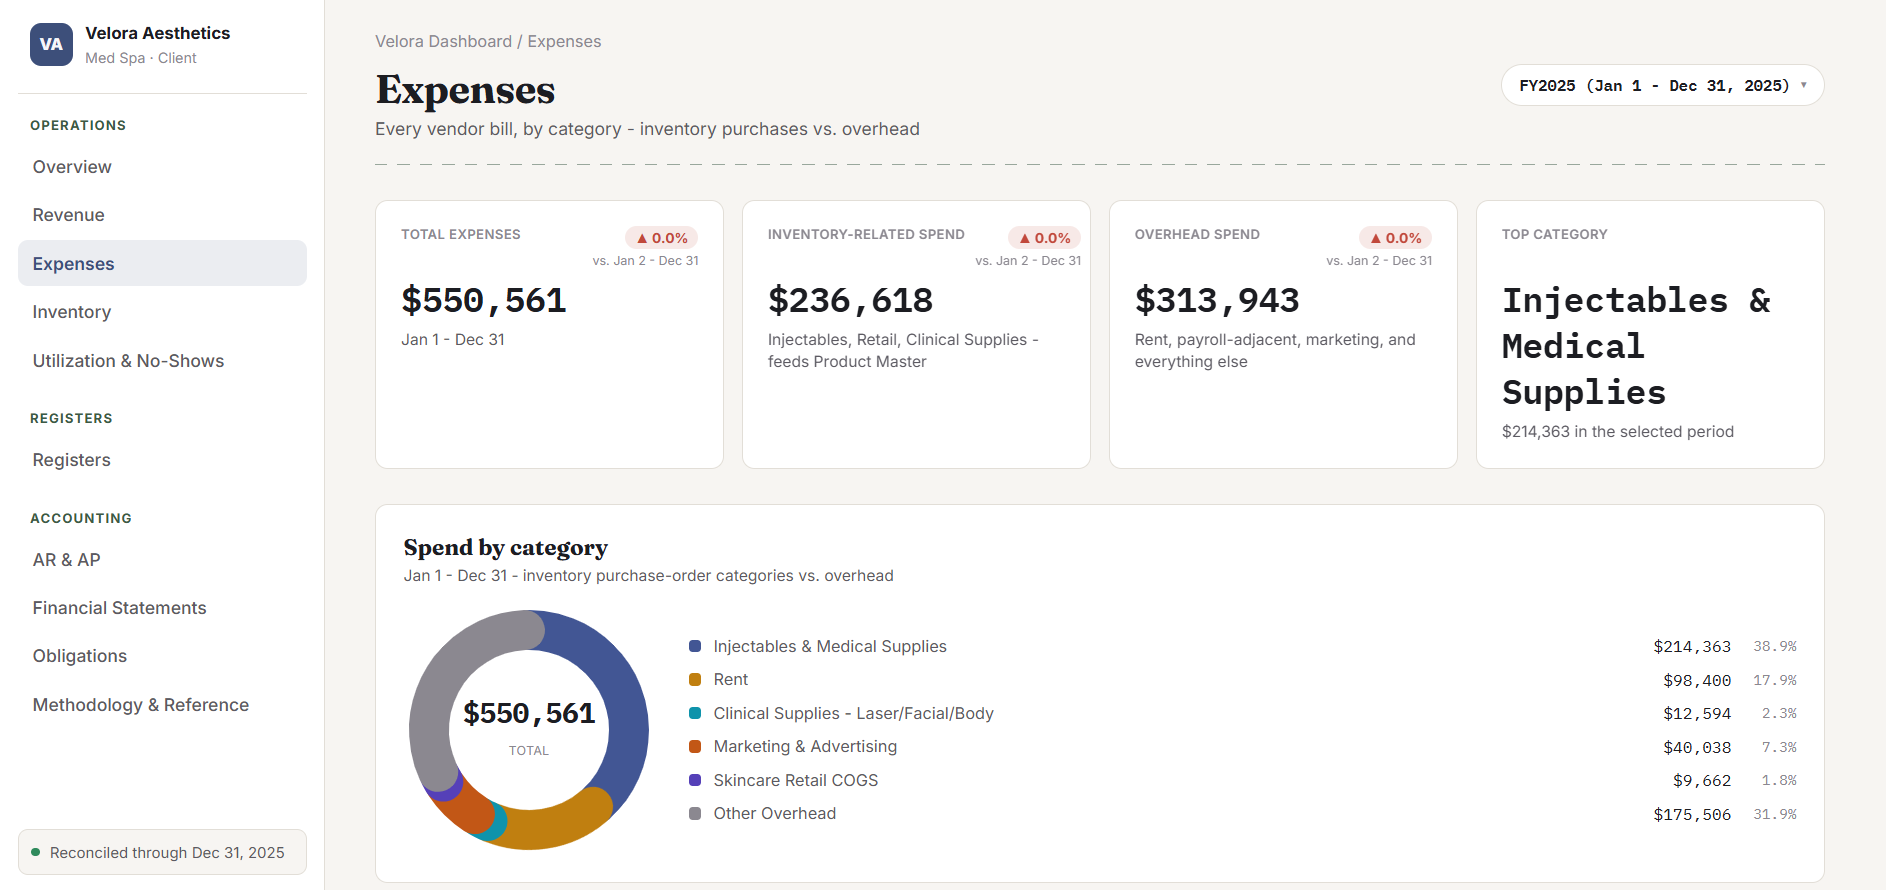This screenshot has height=890, width=1886.
Task: Open the Registers page
Action: [162, 460]
